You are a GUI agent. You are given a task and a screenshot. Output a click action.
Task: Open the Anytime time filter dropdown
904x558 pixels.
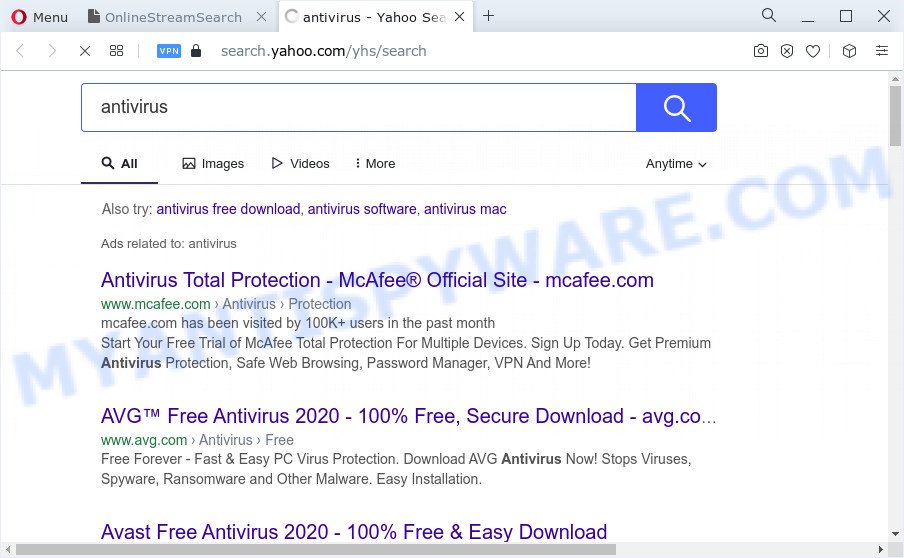coord(676,164)
